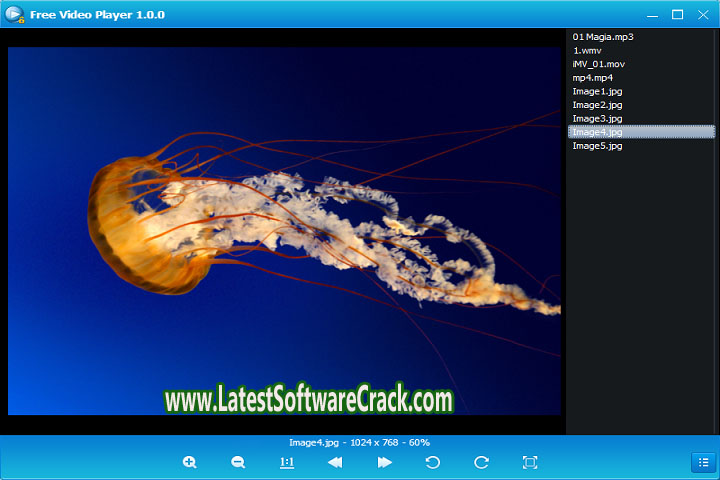Click the jellyfish image preview
This screenshot has width=720, height=480.
(284, 231)
